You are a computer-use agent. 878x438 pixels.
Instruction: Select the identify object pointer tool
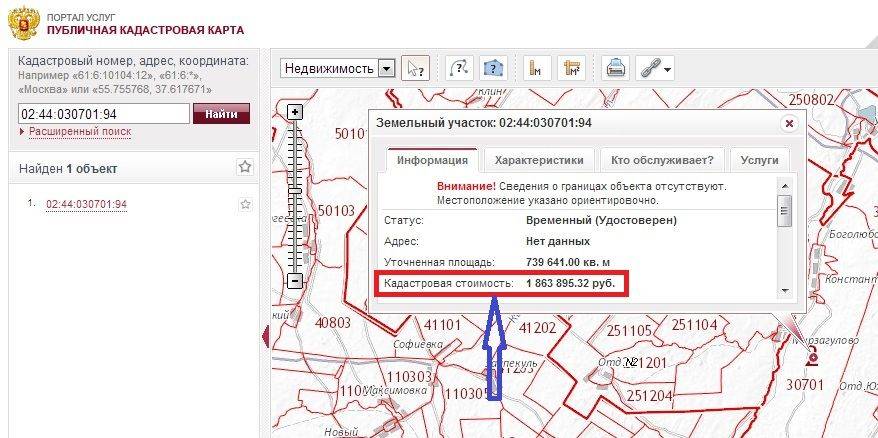pyautogui.click(x=417, y=68)
